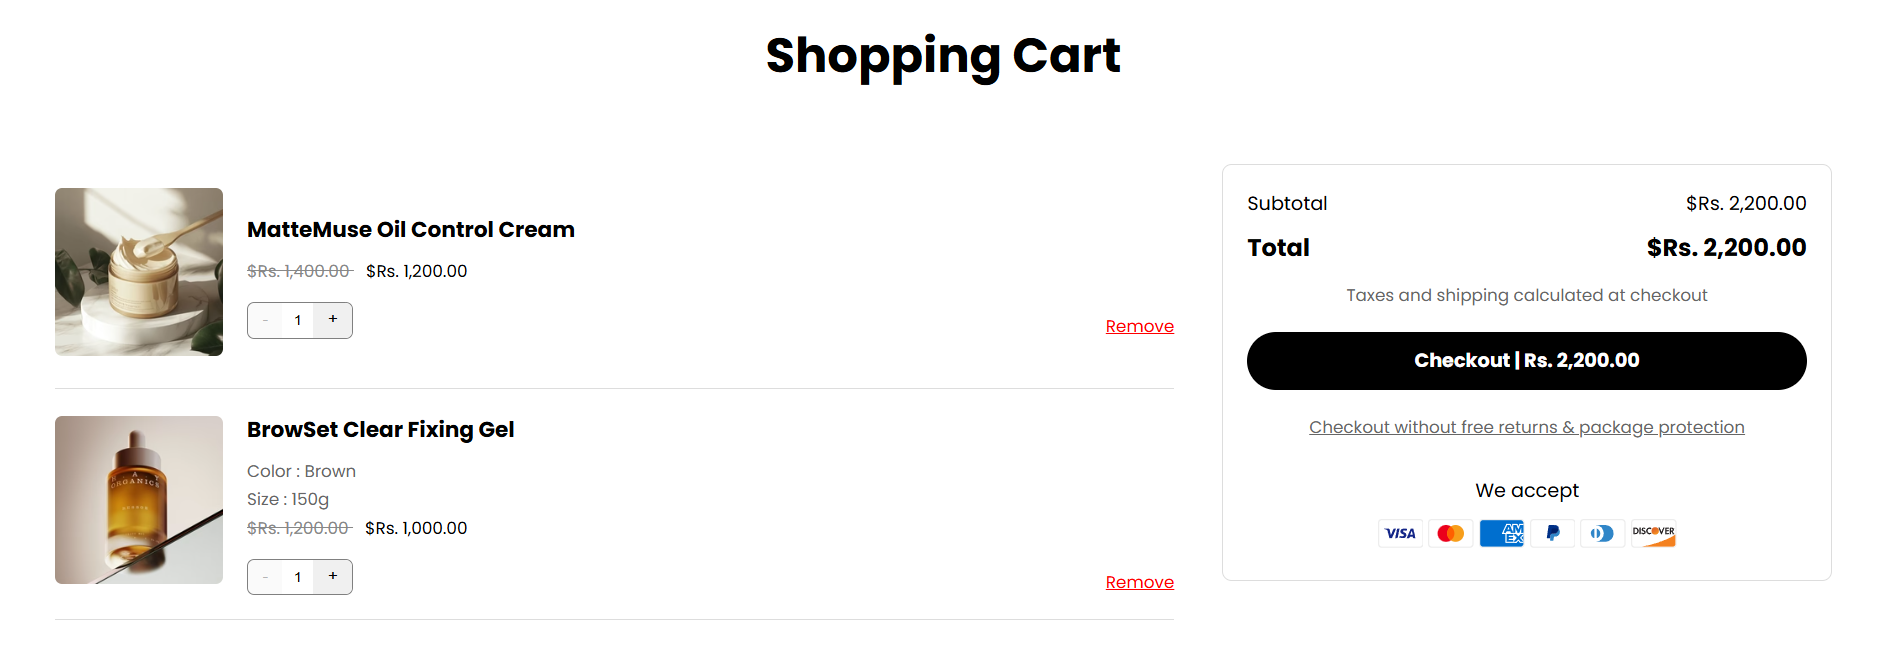This screenshot has height=665, width=1882.
Task: Increase BrowSet Clear Fixing Gel quantity
Action: pos(333,577)
